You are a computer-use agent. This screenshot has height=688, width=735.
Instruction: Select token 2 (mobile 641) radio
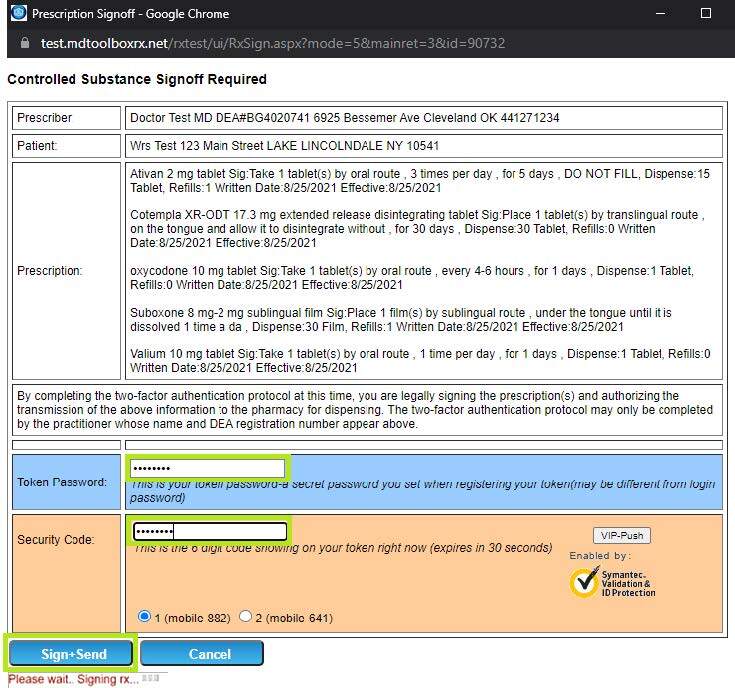pyautogui.click(x=245, y=616)
